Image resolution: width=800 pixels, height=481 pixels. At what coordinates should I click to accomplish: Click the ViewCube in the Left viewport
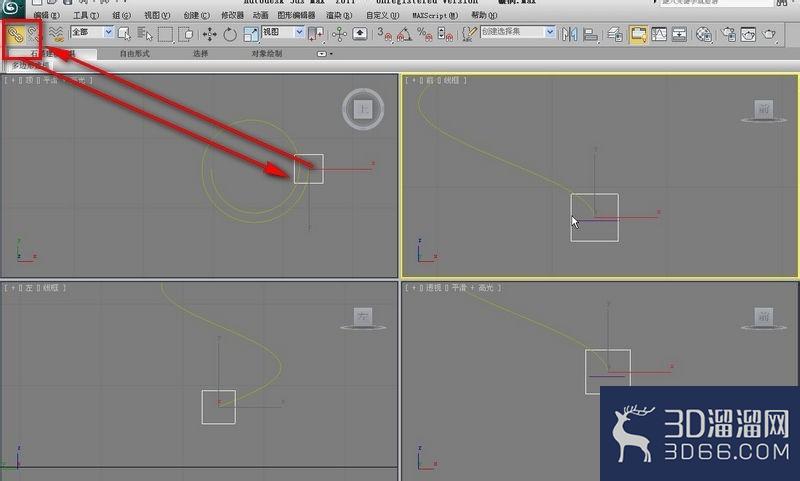pyautogui.click(x=363, y=317)
